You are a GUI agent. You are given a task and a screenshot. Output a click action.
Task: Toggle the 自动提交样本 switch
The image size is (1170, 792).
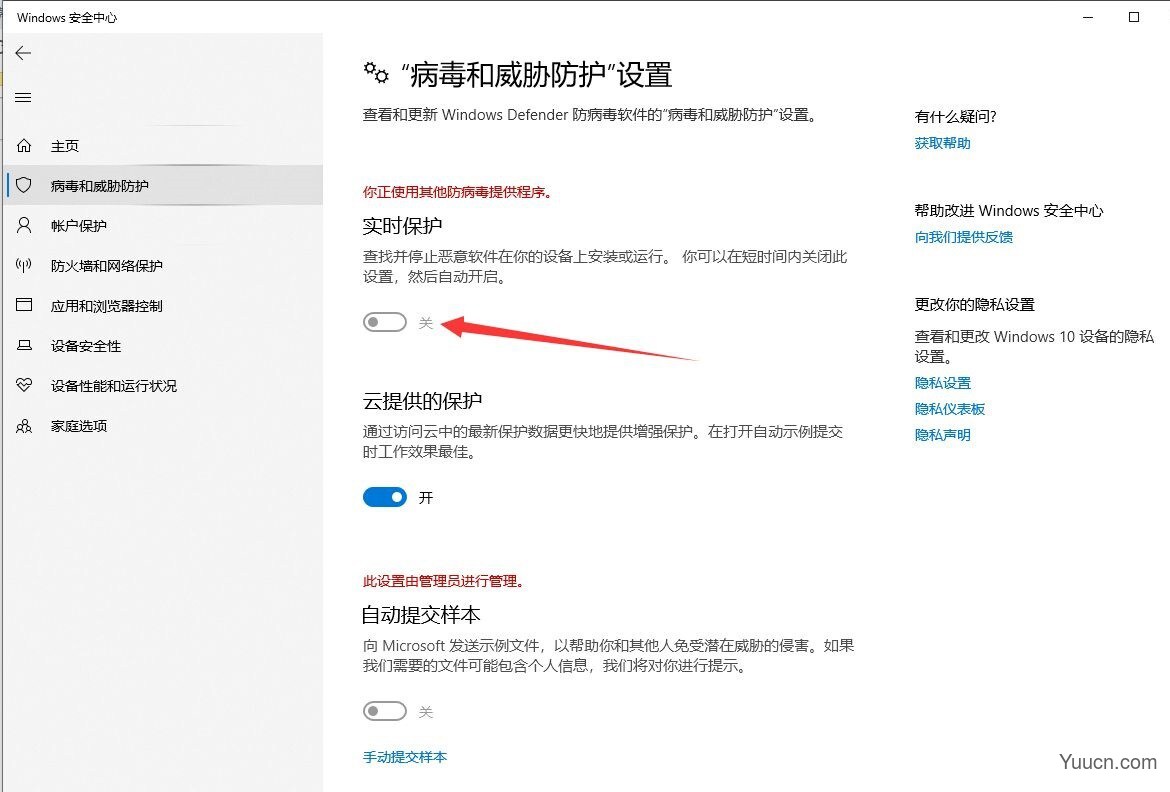385,711
